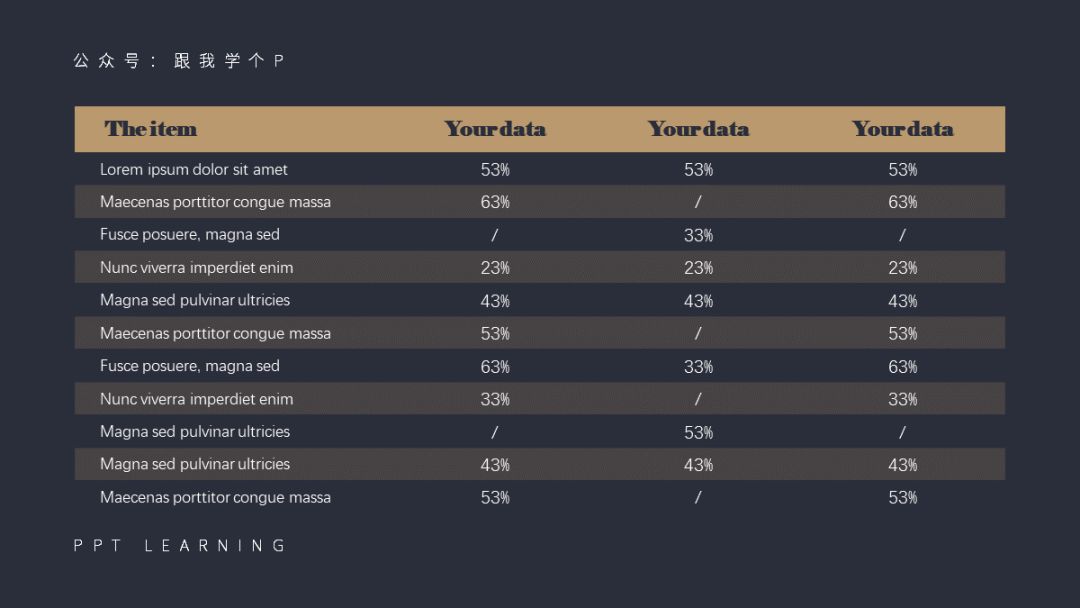Screen dimensions: 1080x608
Task: Click the first 'Maecenas porttitor congue massa' row
Action: coord(539,202)
